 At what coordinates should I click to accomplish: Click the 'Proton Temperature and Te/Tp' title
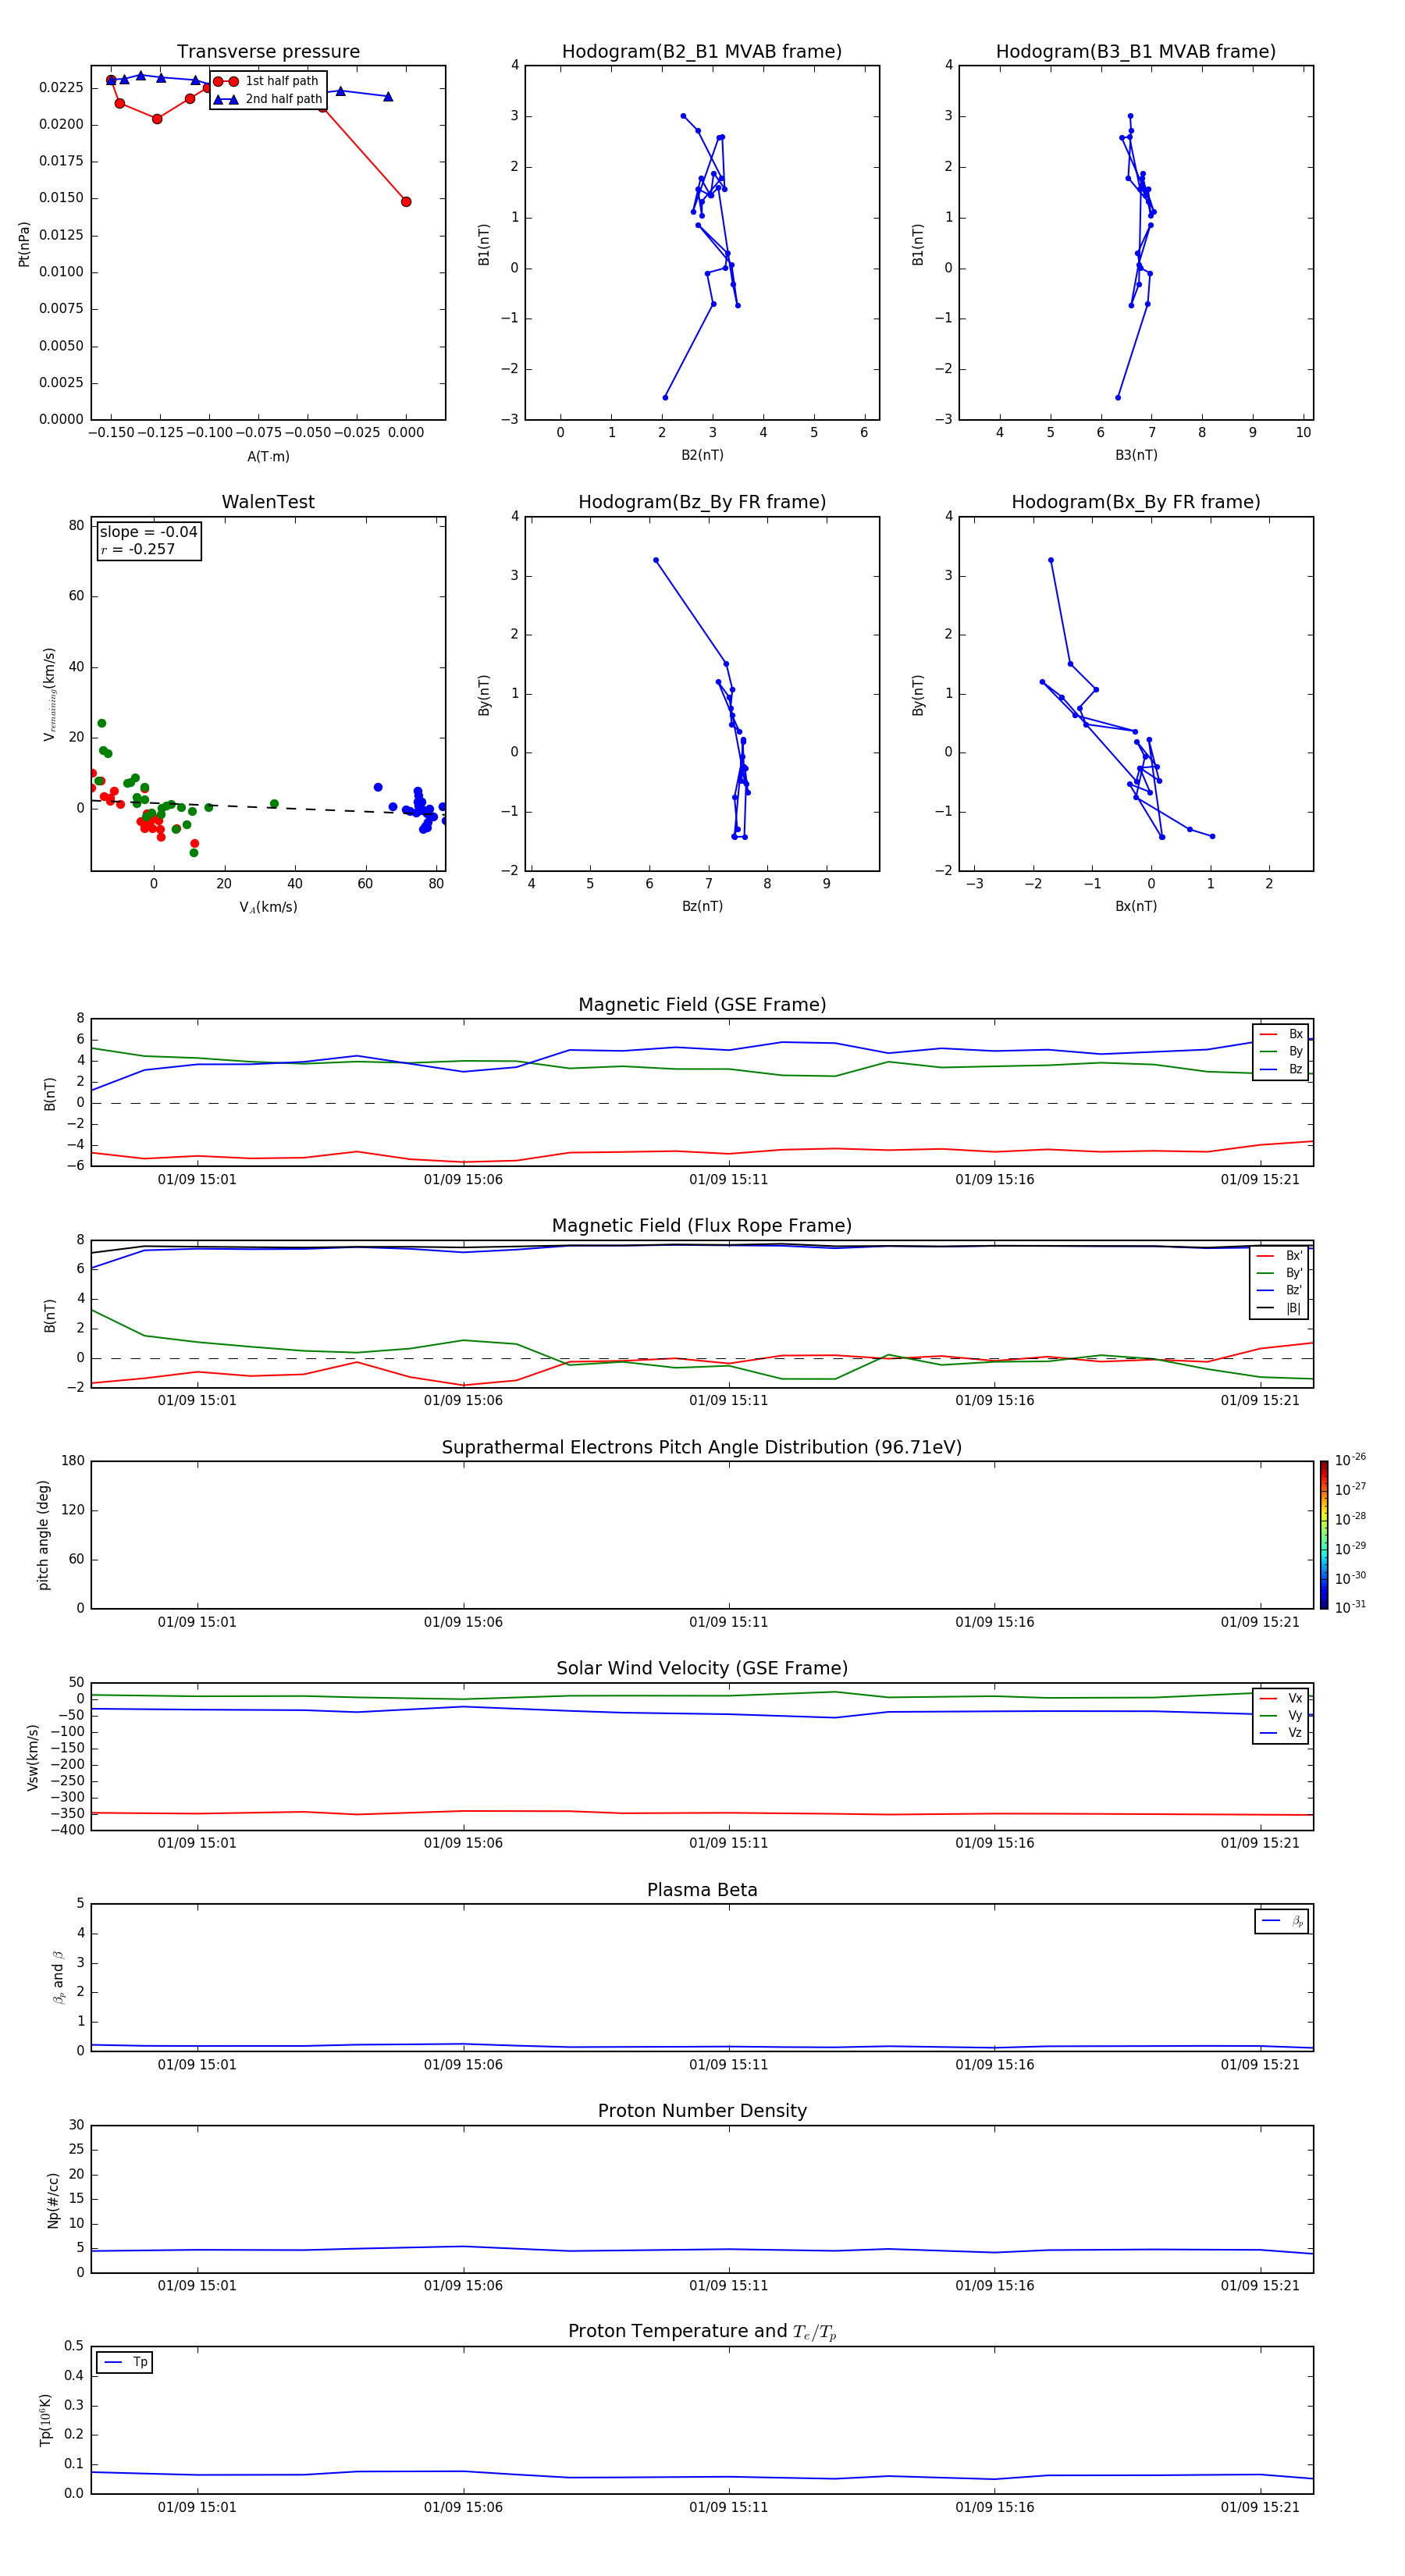702,2332
